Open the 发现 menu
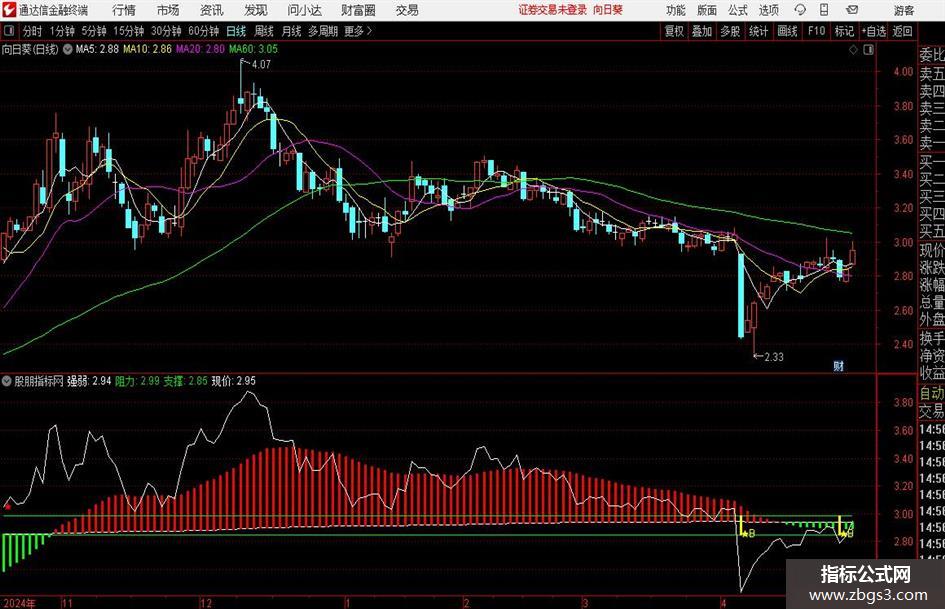The height and width of the screenshot is (609, 945). click(x=256, y=10)
